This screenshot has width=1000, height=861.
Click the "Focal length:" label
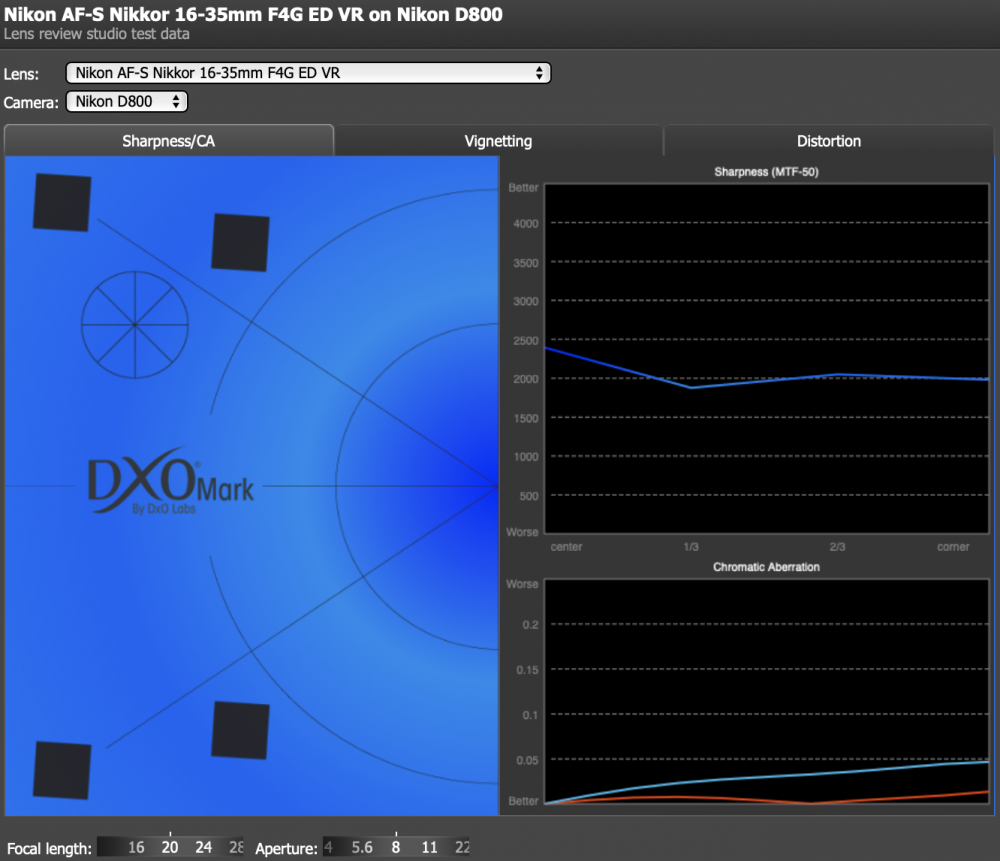point(49,849)
